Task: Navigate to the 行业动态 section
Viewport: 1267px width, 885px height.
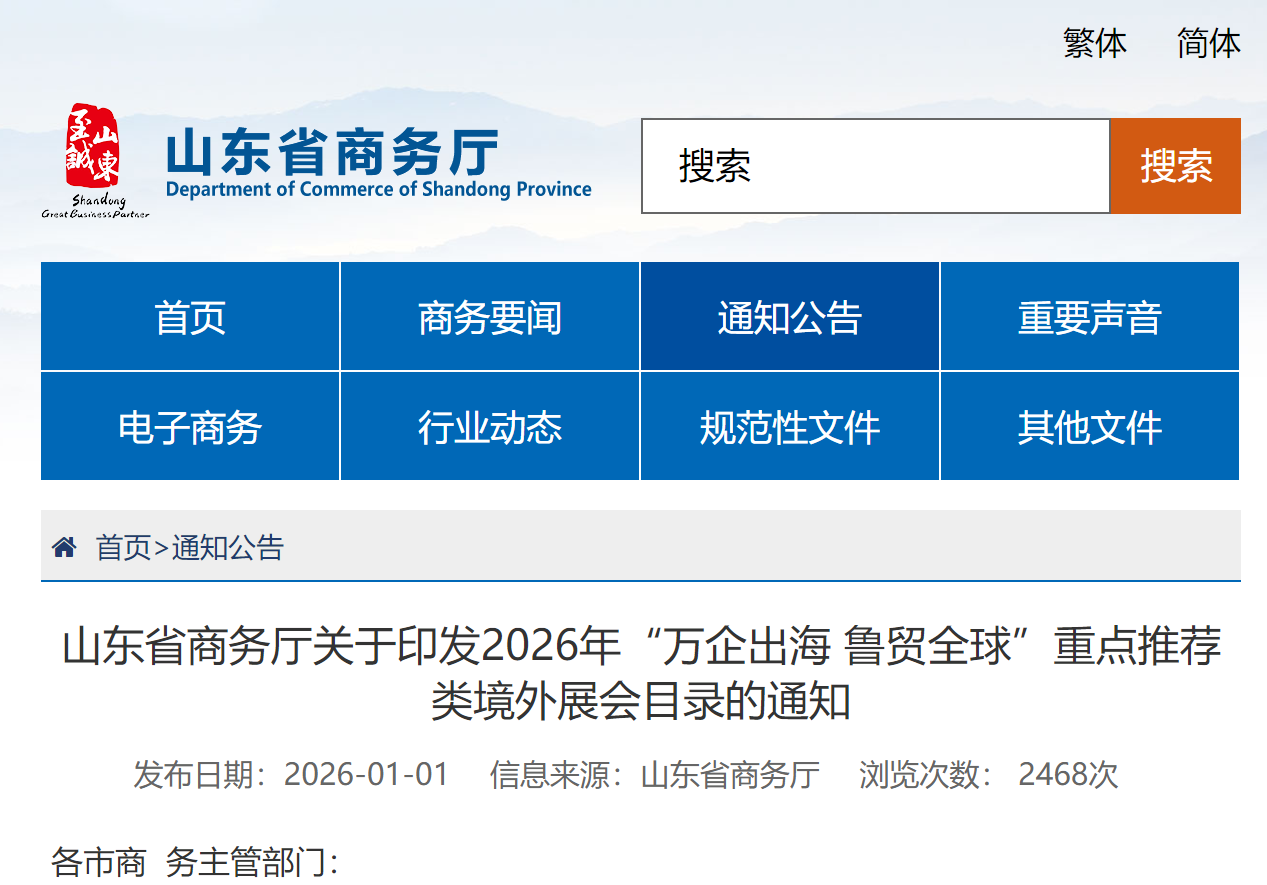Action: point(490,427)
